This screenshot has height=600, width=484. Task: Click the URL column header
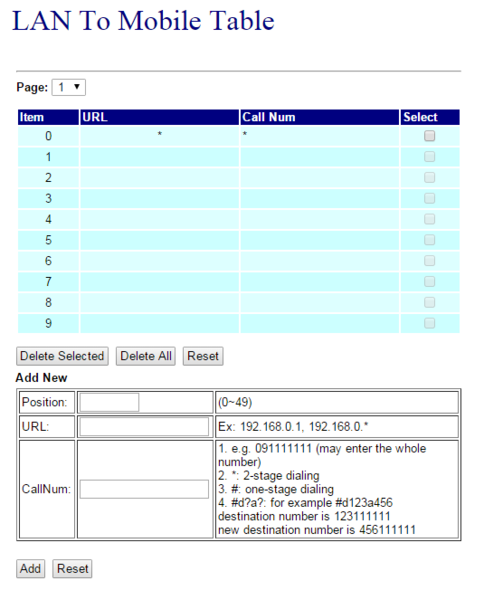coord(160,117)
